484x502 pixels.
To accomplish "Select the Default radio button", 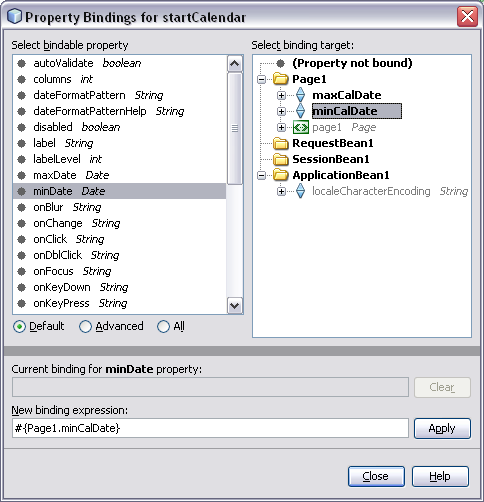I will coord(20,327).
